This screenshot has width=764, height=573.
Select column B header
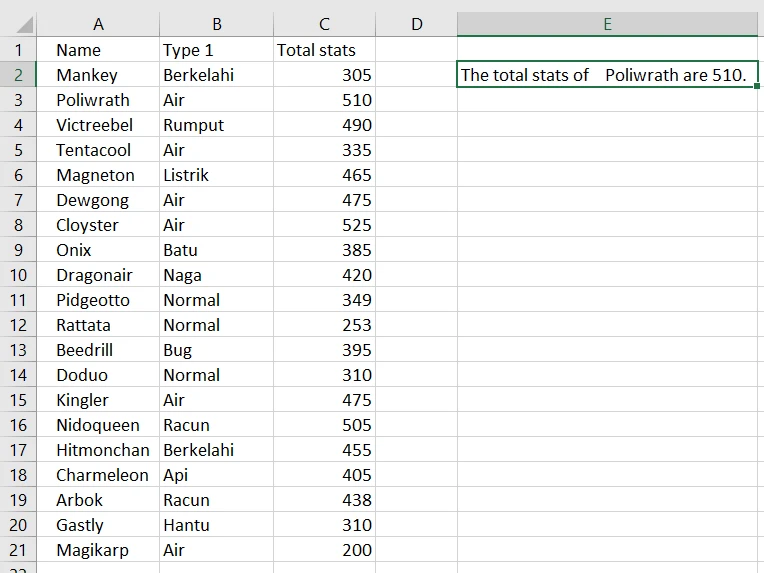tap(216, 24)
